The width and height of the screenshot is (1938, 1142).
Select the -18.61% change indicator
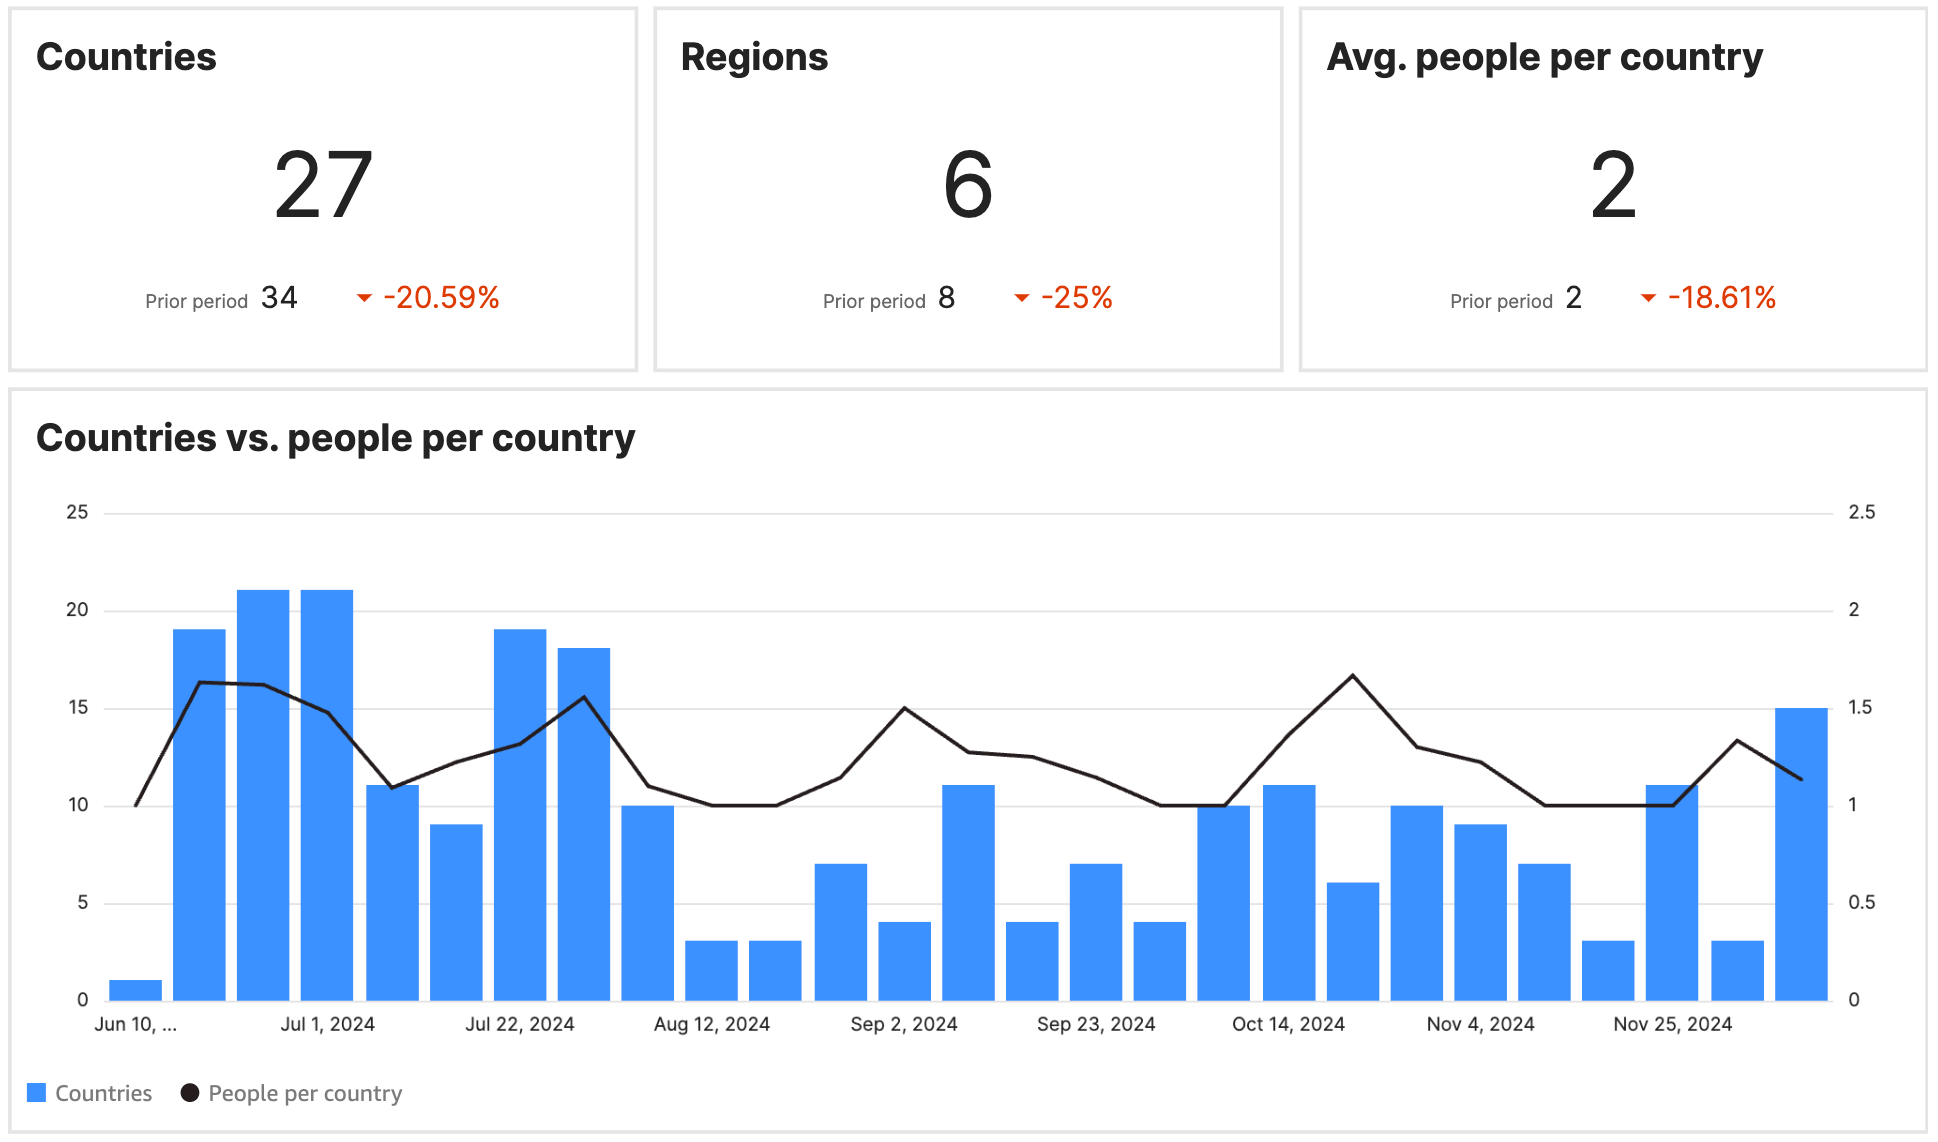point(1722,297)
